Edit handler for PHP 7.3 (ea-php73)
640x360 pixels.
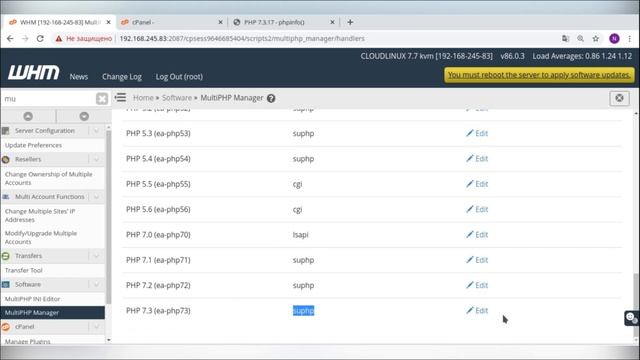click(477, 311)
